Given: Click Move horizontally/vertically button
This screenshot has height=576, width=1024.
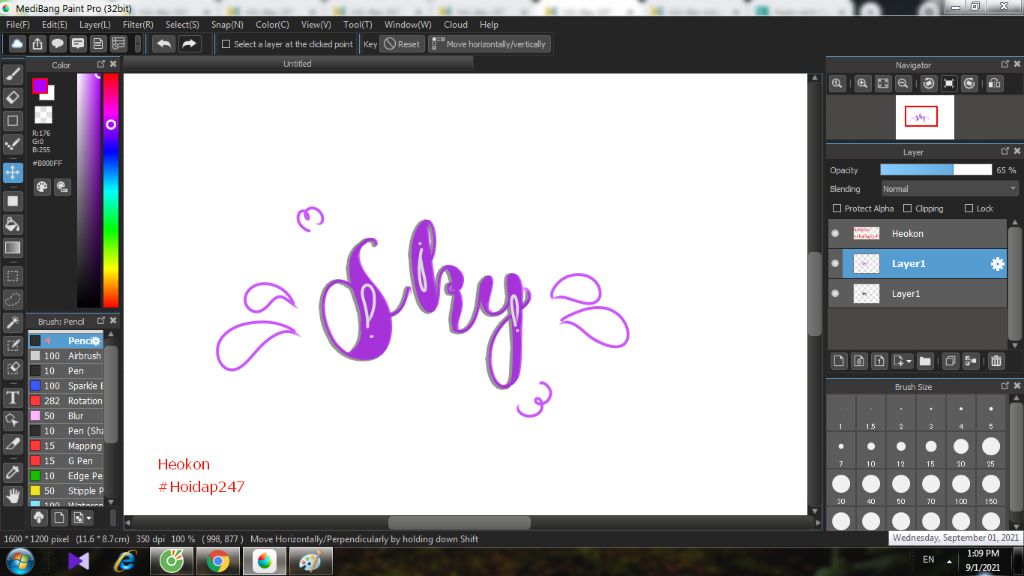Looking at the screenshot, I should pos(489,44).
